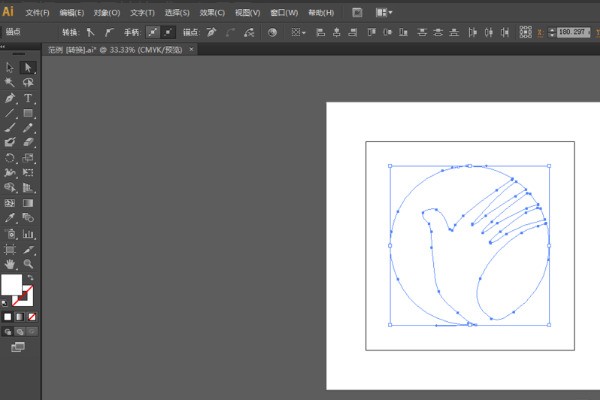This screenshot has width=600, height=400.
Task: Convert anchor points to corner
Action: click(x=90, y=32)
